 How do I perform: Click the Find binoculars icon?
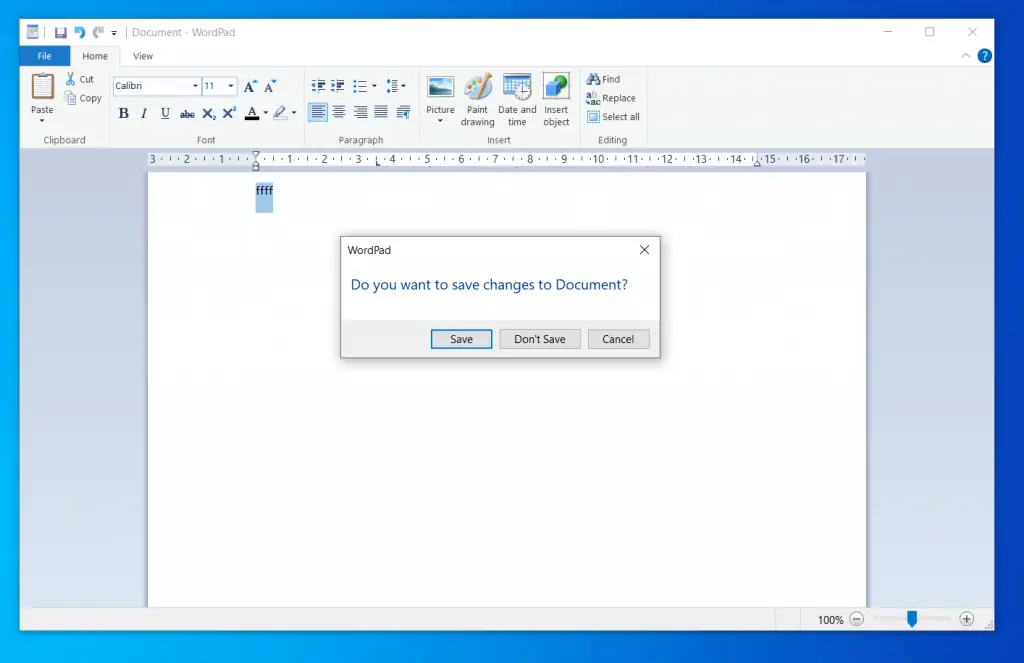[593, 79]
